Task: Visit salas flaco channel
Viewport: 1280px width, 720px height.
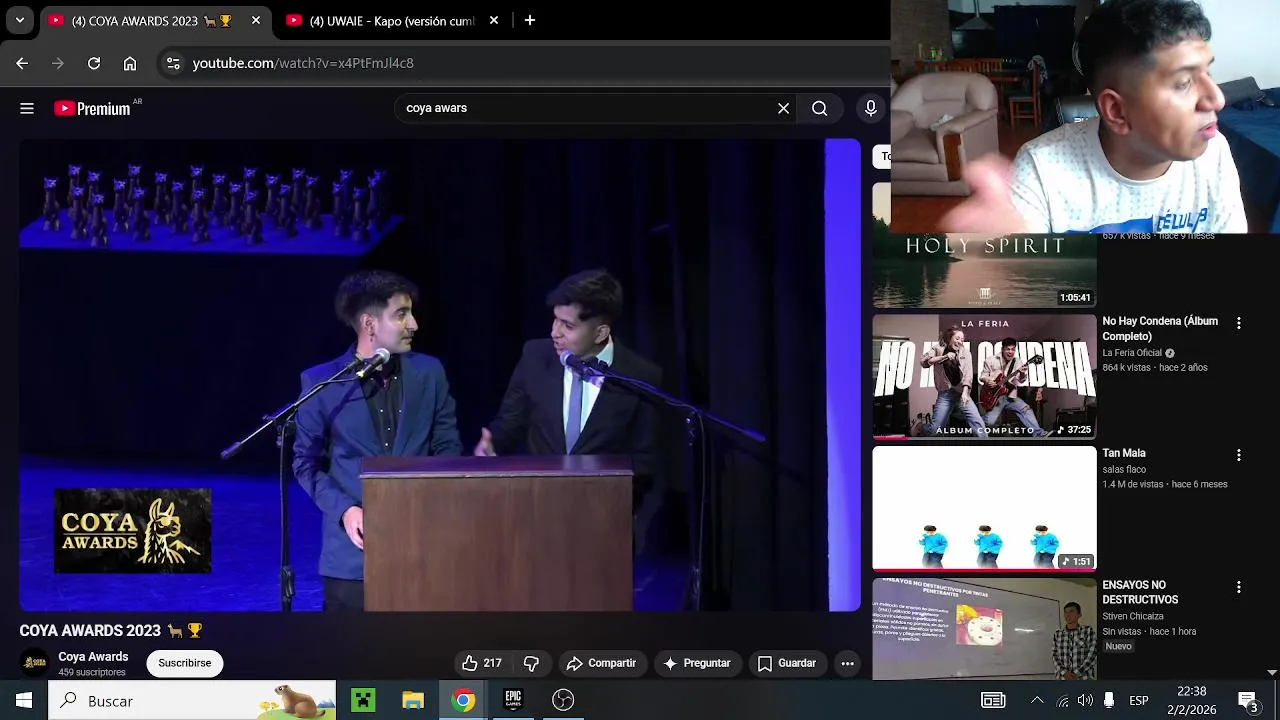Action: pos(1124,469)
